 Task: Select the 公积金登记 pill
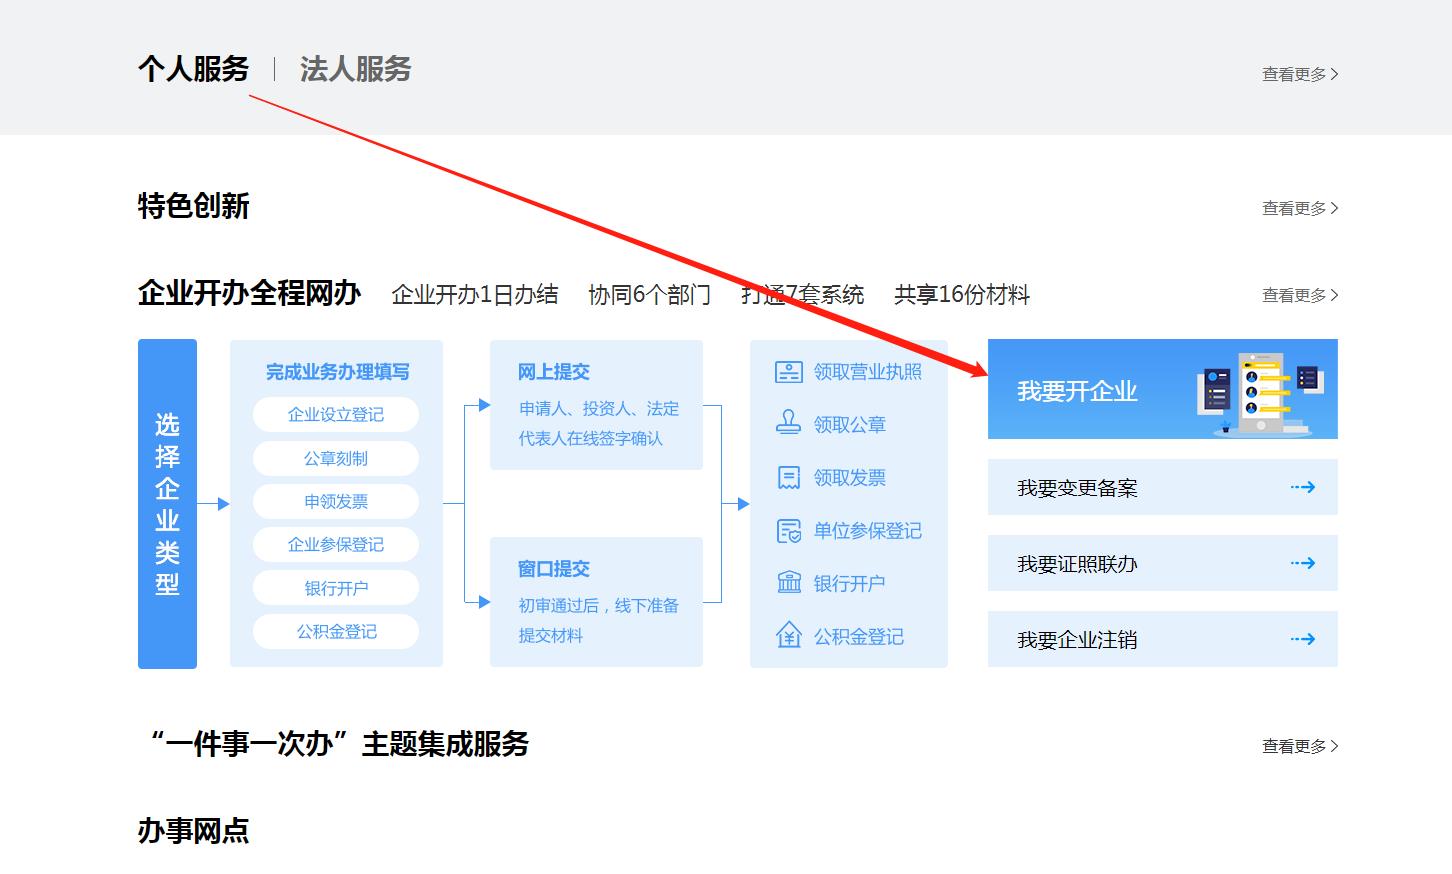click(x=336, y=631)
